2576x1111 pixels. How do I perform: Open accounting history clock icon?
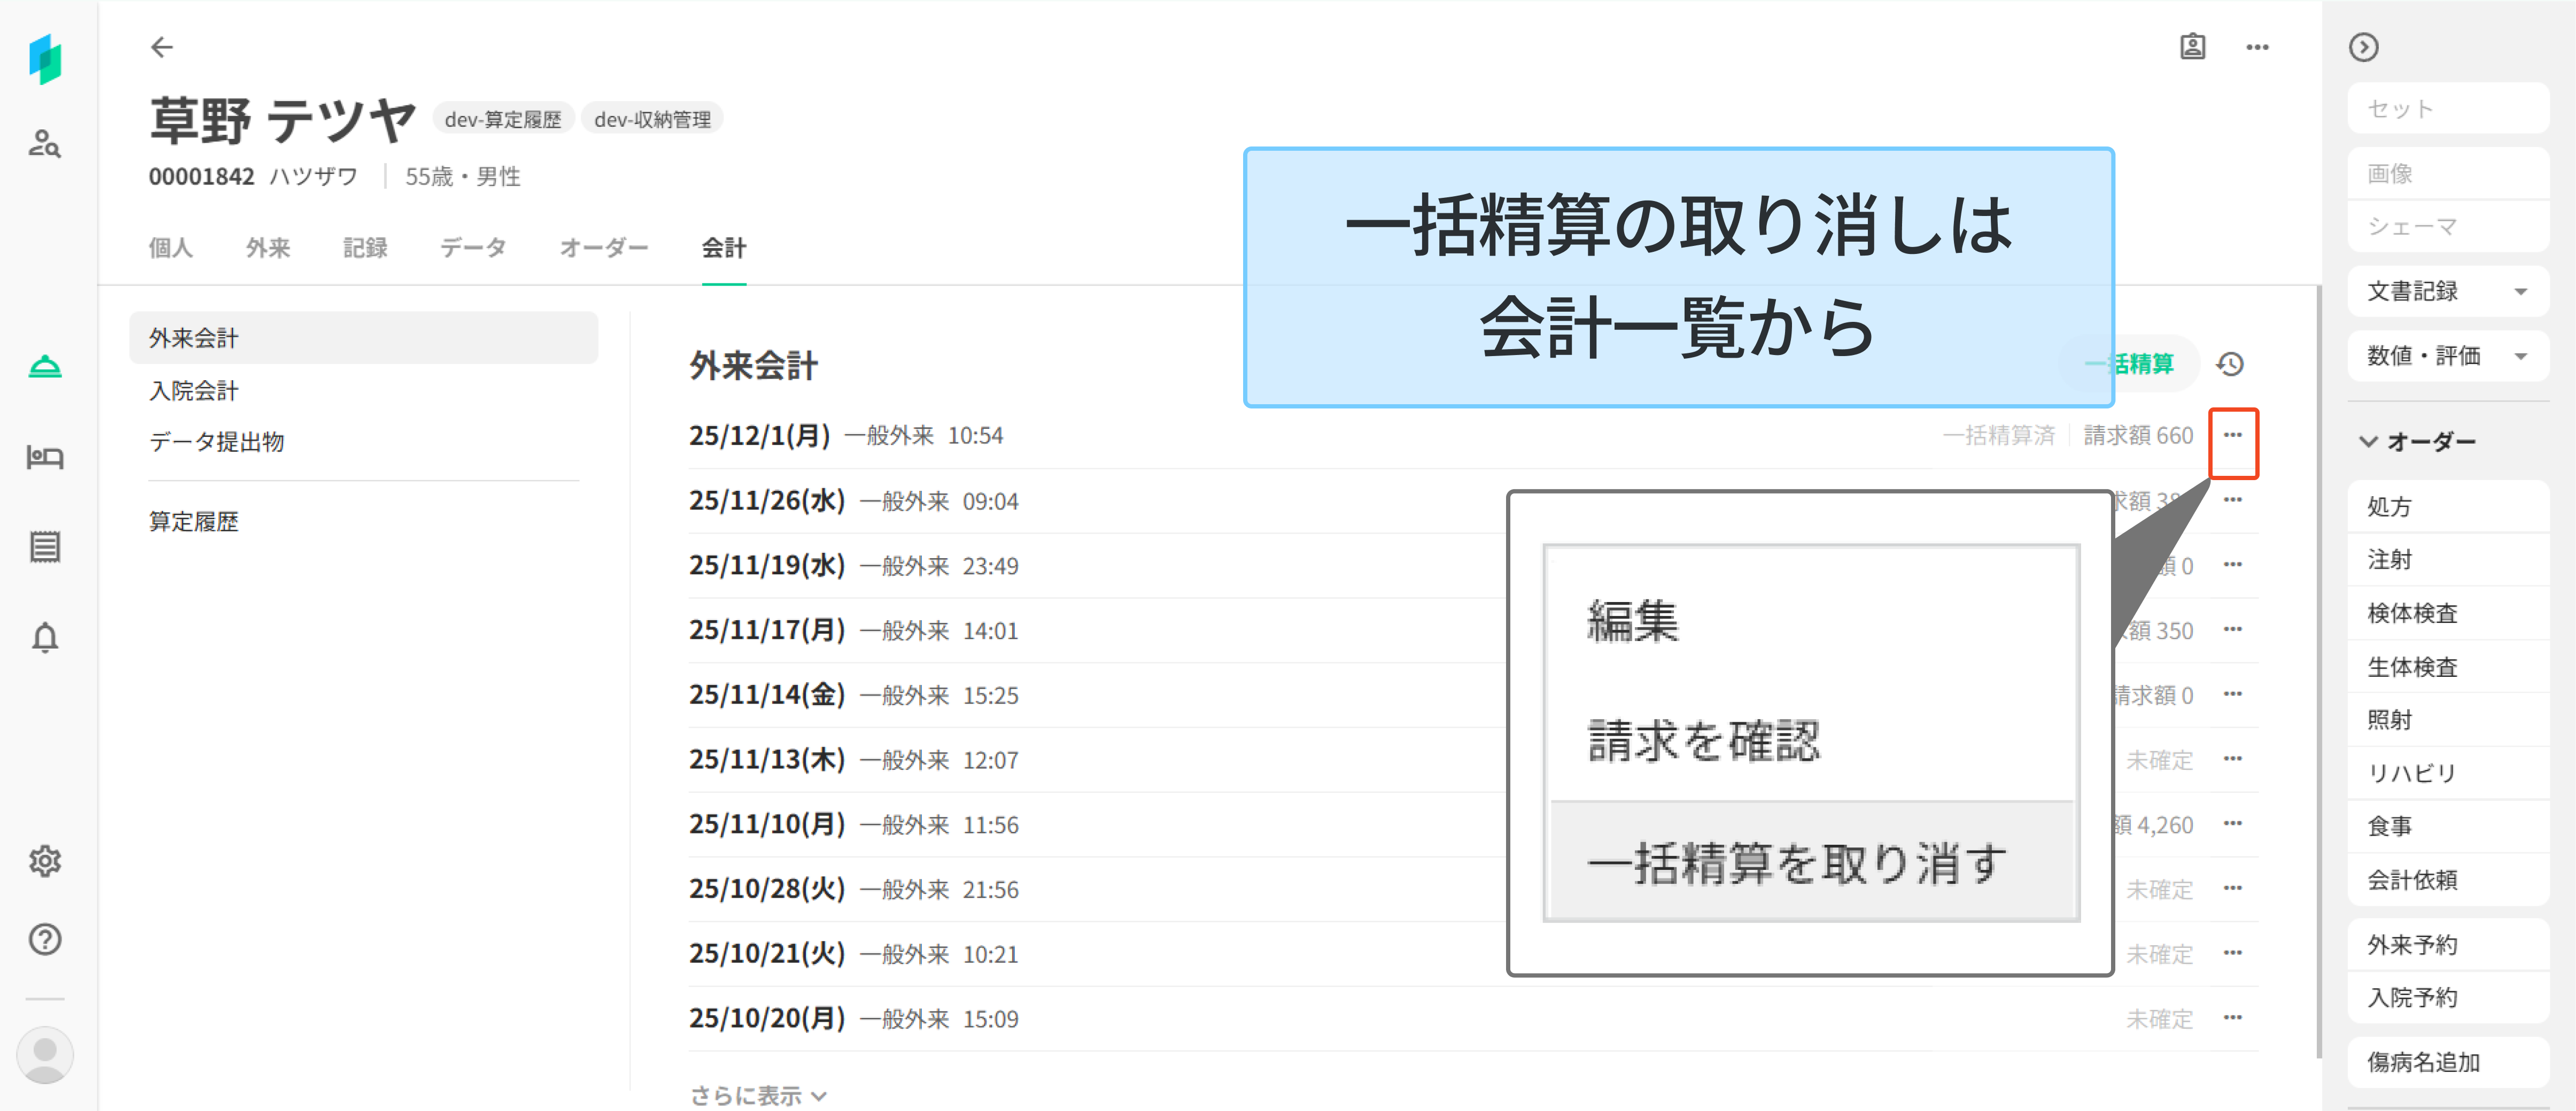pyautogui.click(x=2229, y=364)
